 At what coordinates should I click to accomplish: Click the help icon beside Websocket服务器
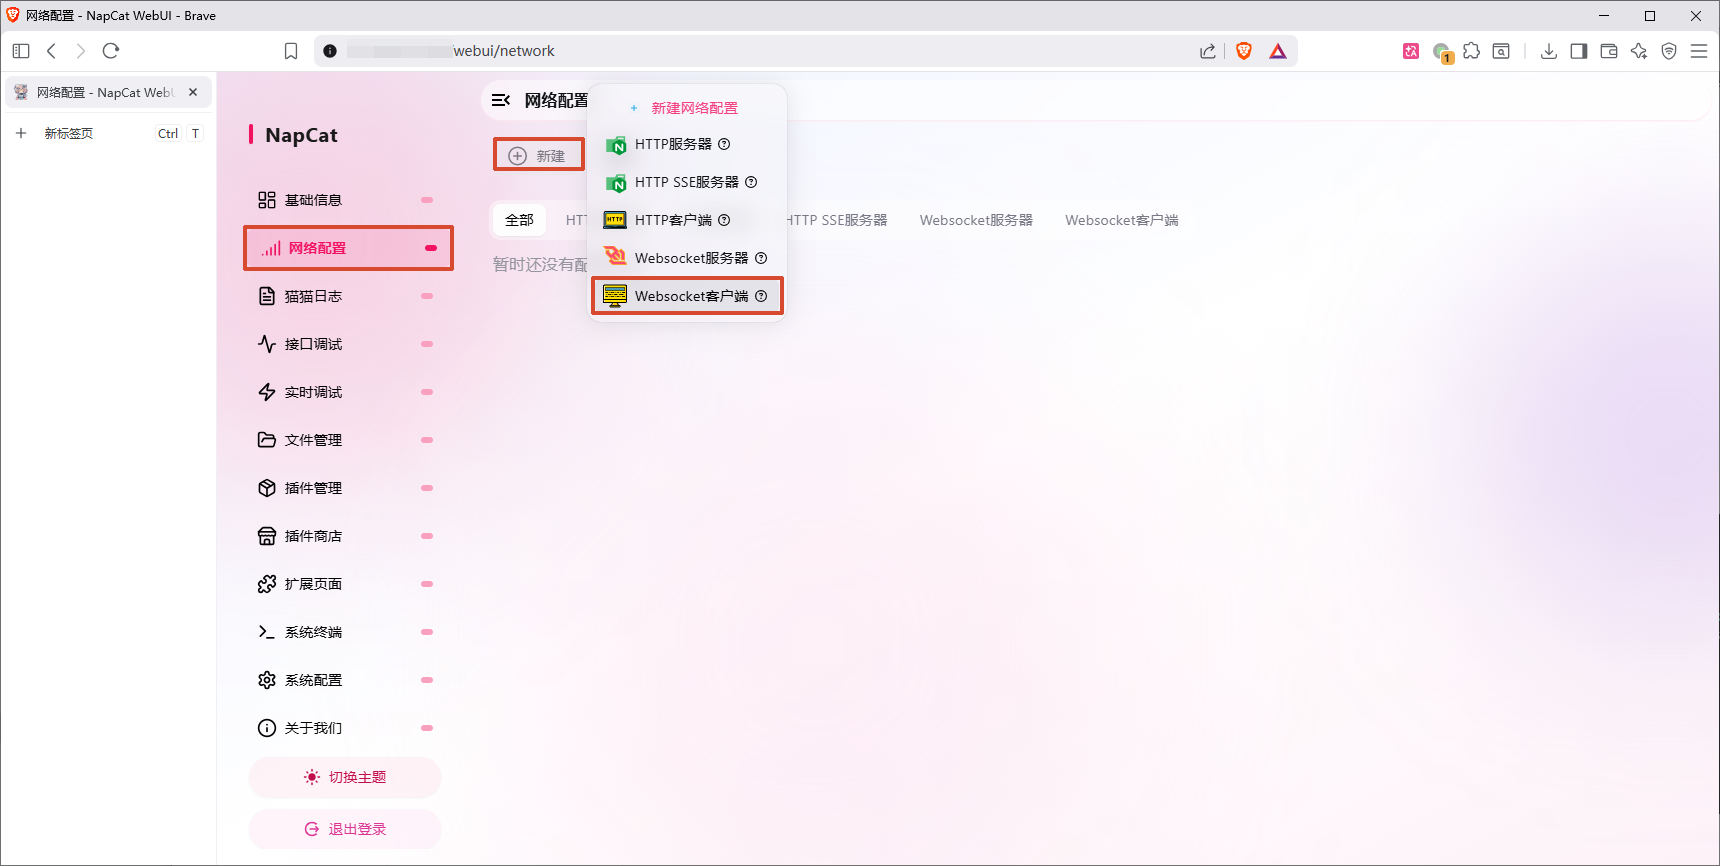pyautogui.click(x=761, y=258)
